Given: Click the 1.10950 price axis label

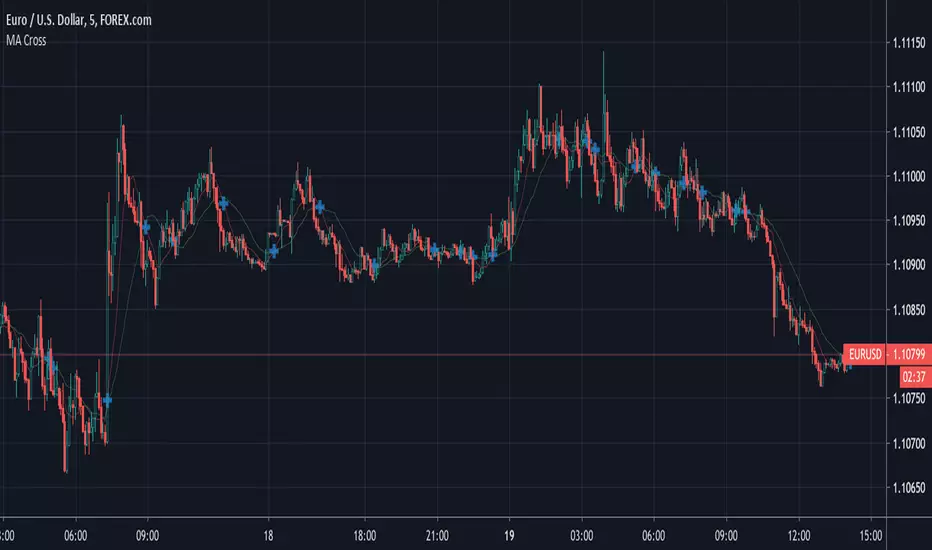Looking at the screenshot, I should (x=909, y=221).
